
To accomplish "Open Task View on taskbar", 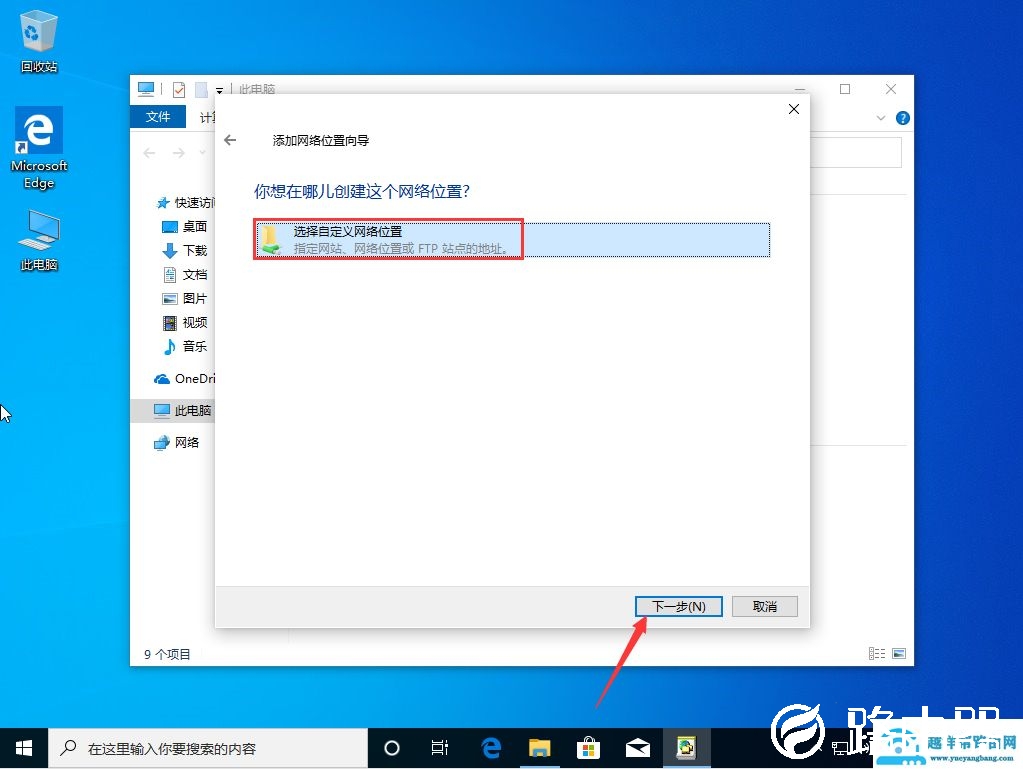I will coord(440,748).
